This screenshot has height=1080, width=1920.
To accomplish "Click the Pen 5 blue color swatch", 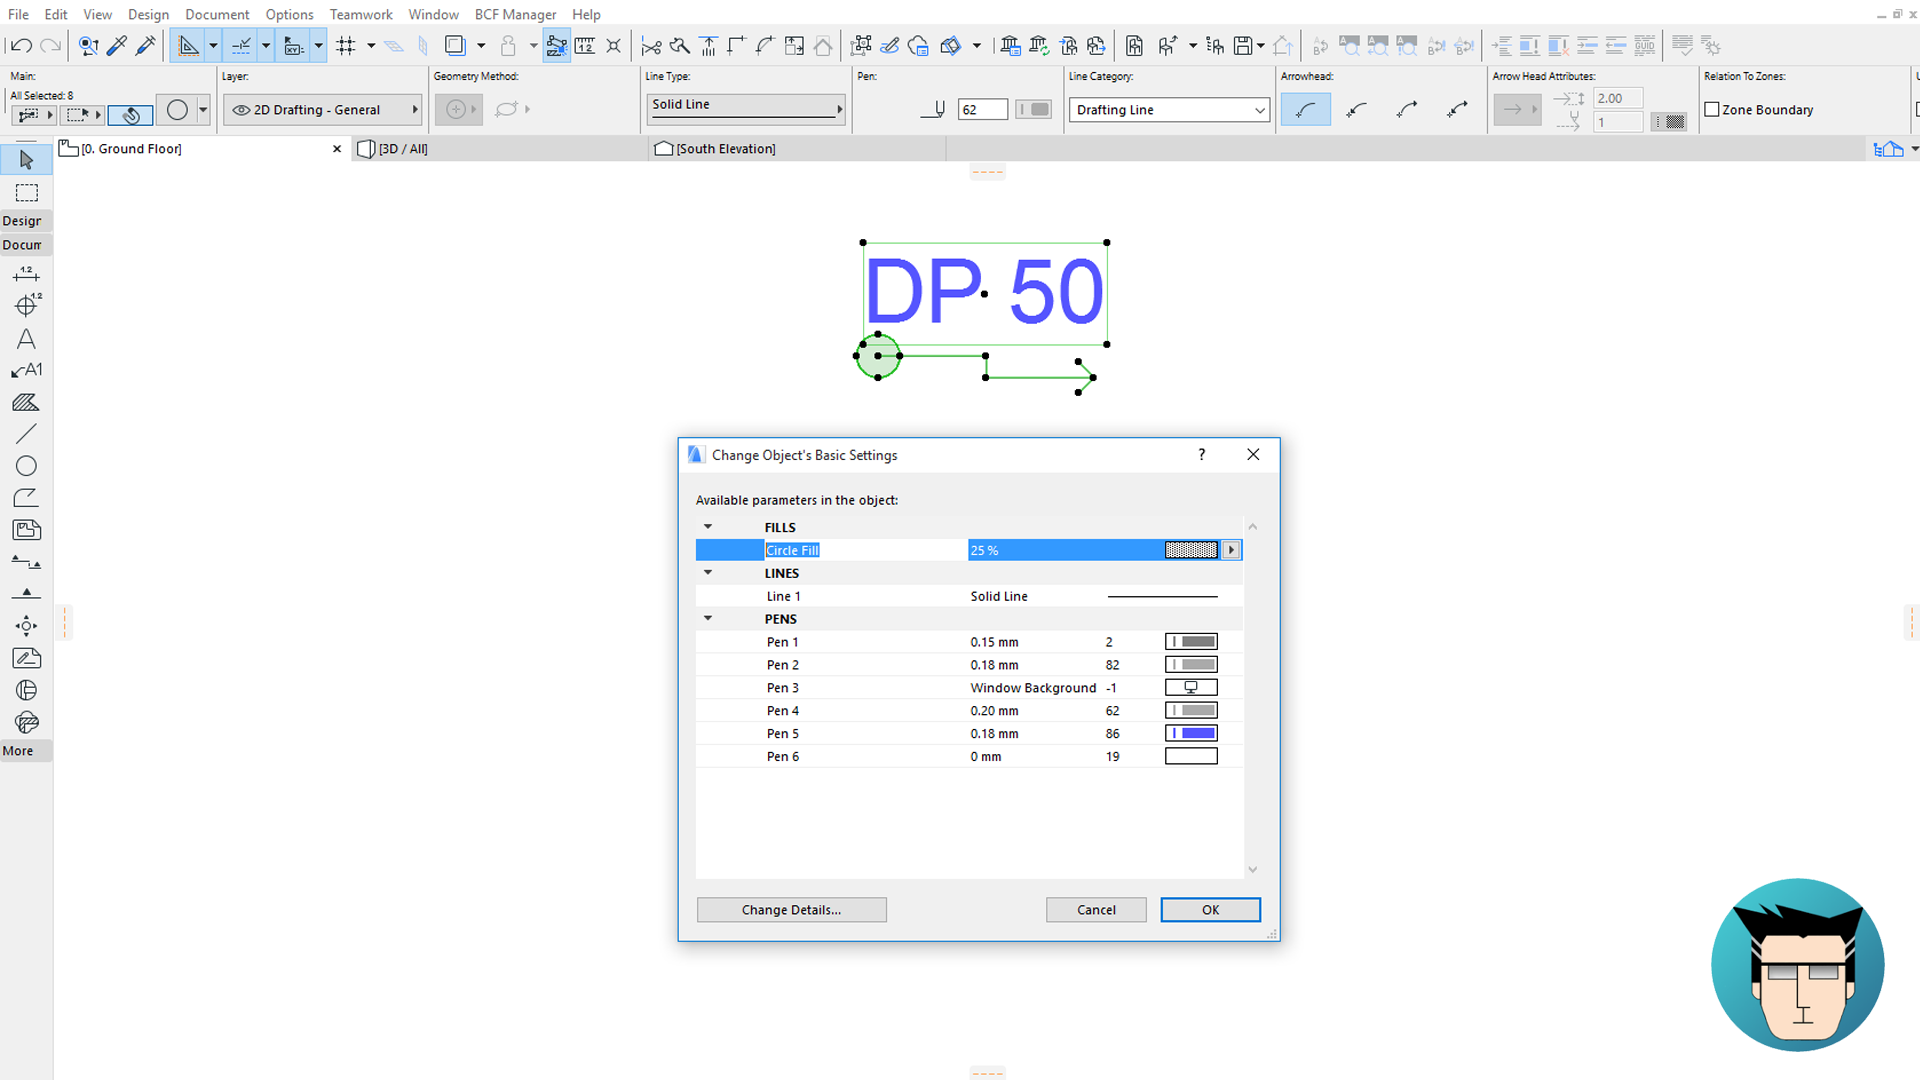I will tap(1191, 734).
